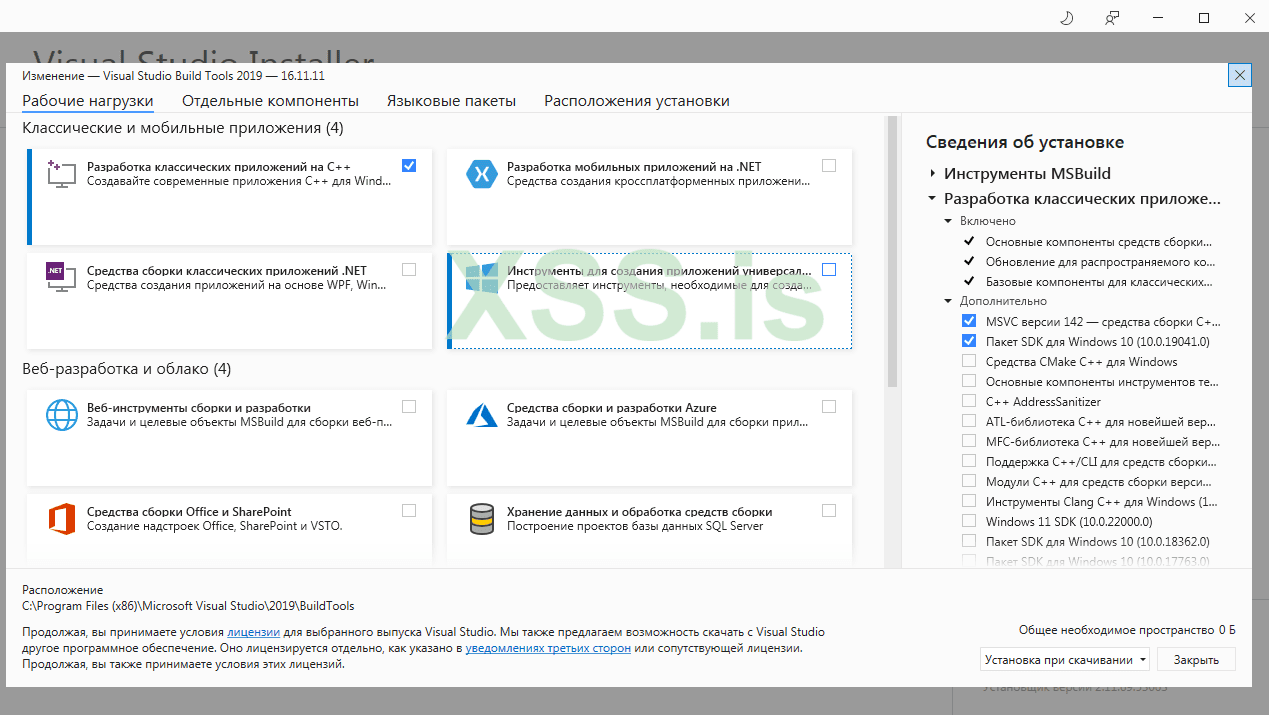Switch to Отдельные компоненты tab
This screenshot has width=1269, height=715.
[x=270, y=101]
